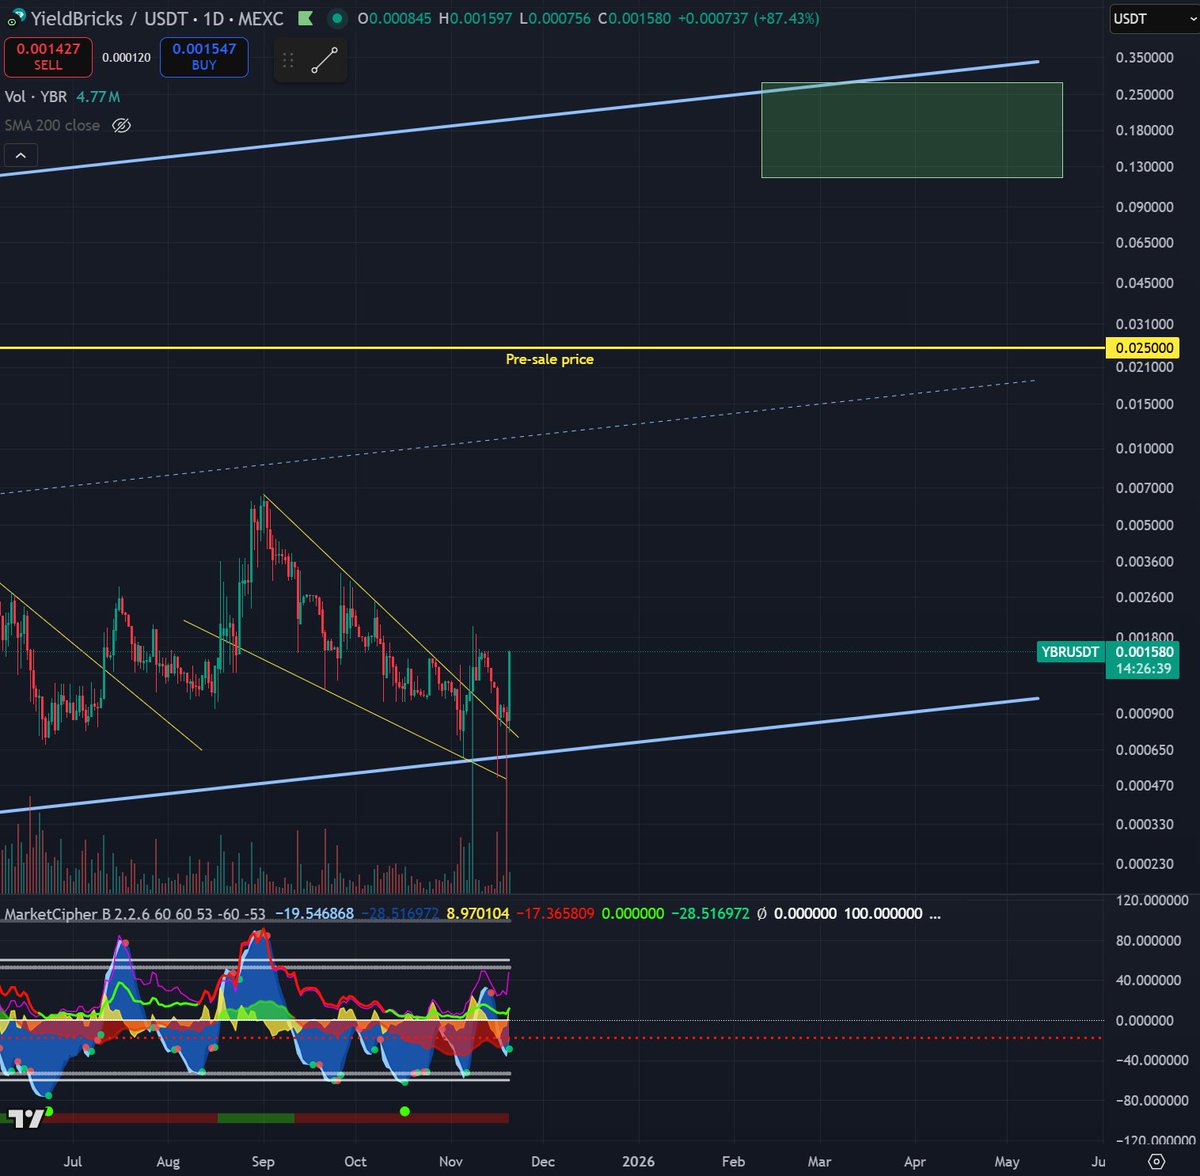Click the 2026 label on time axis
1200x1176 pixels.
[638, 1161]
